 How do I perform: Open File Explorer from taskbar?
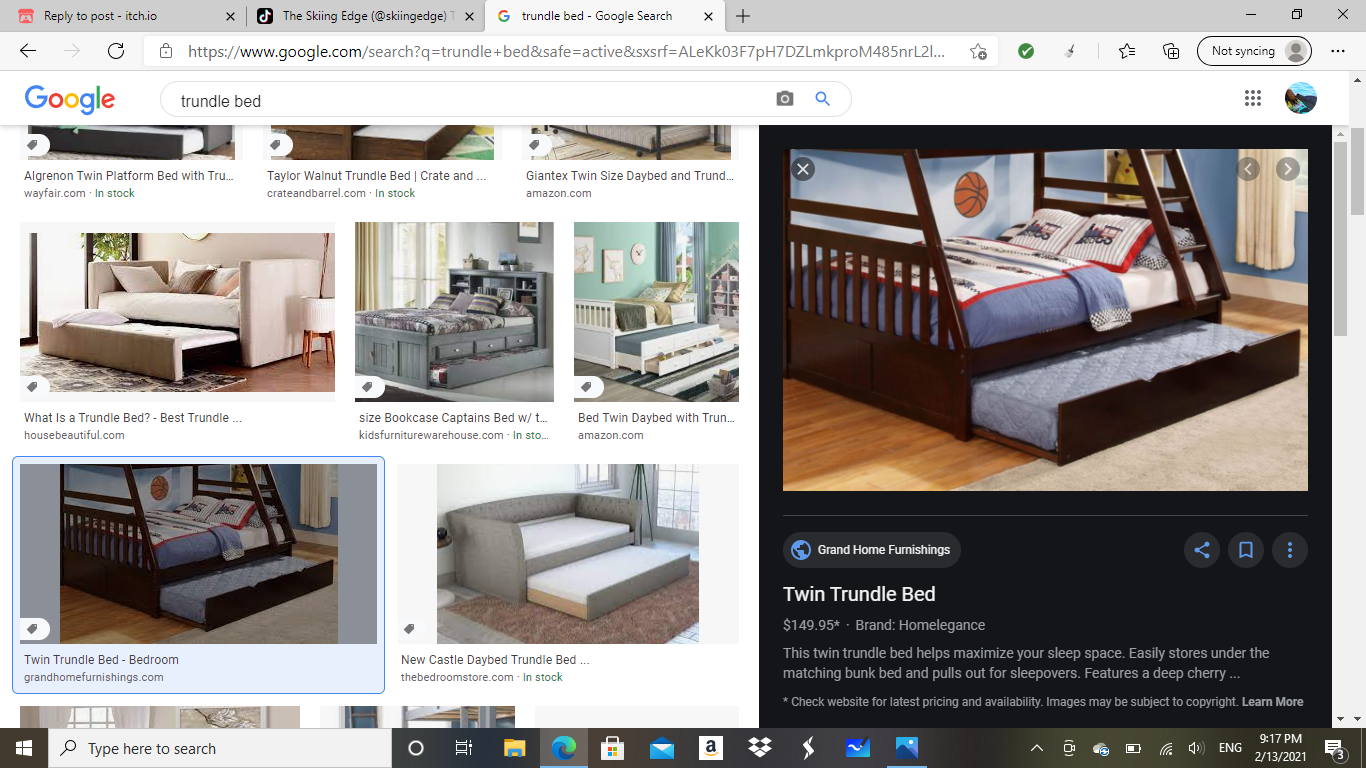point(514,748)
